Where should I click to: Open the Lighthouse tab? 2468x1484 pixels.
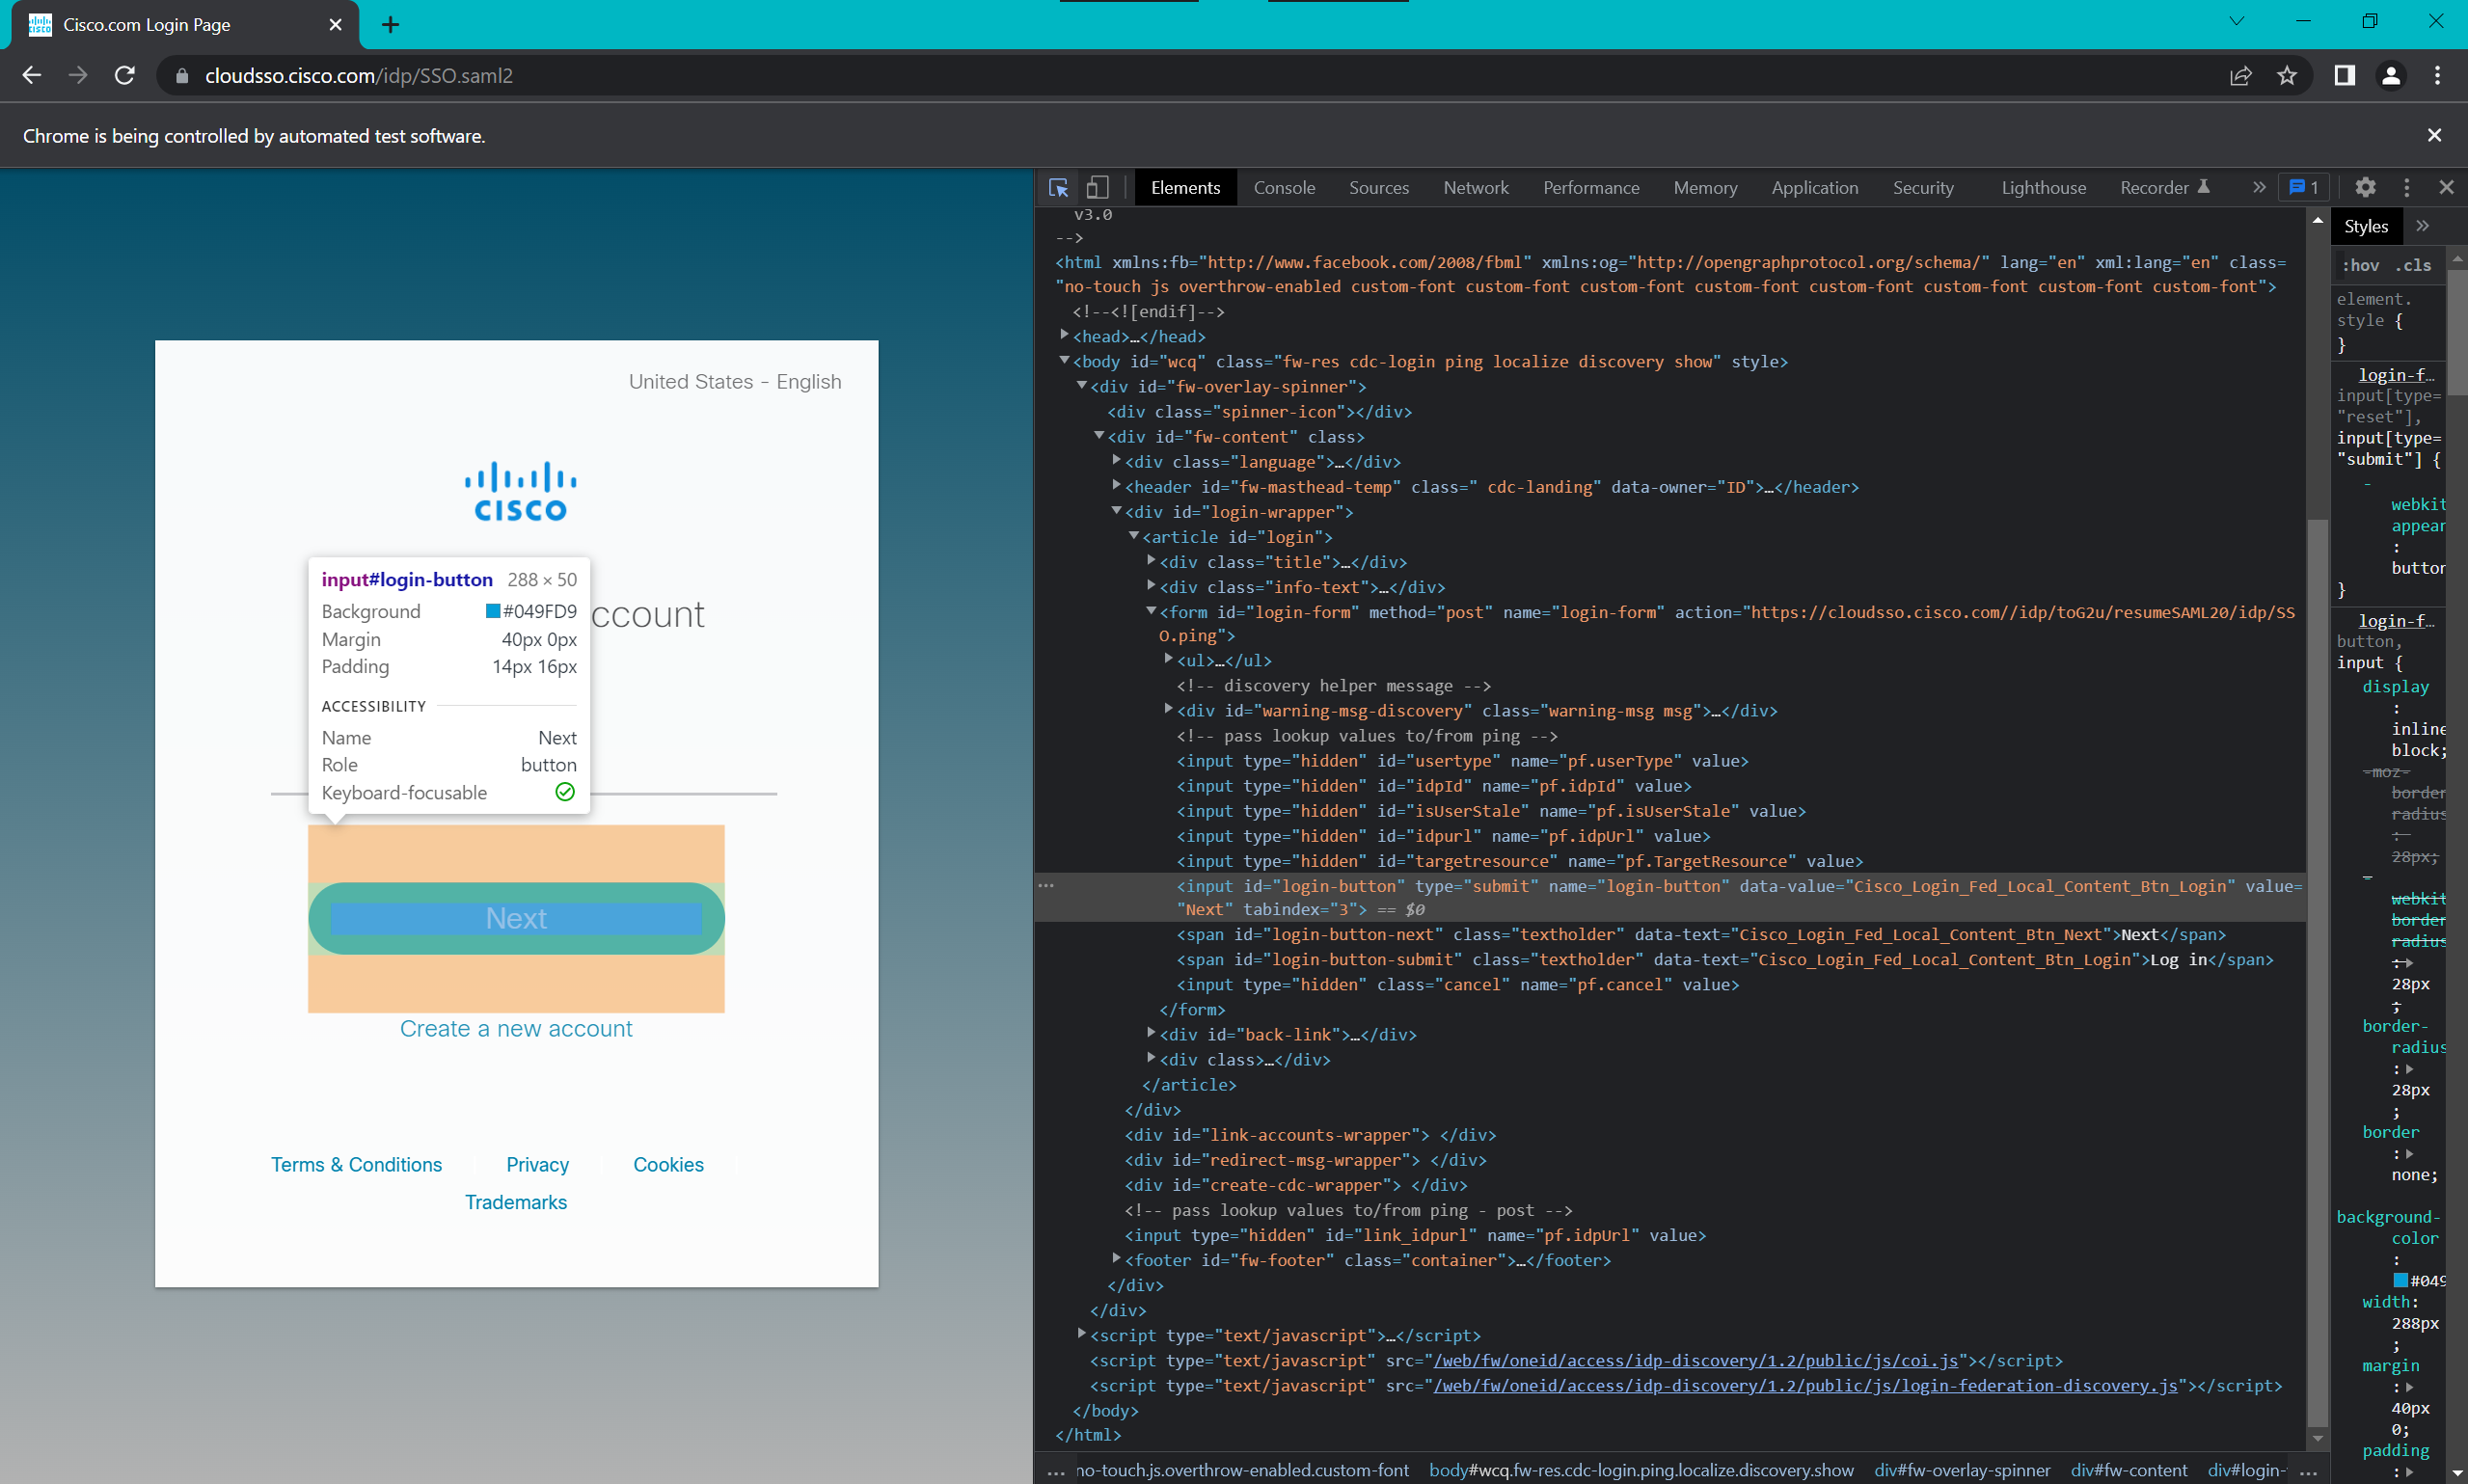[x=2043, y=187]
